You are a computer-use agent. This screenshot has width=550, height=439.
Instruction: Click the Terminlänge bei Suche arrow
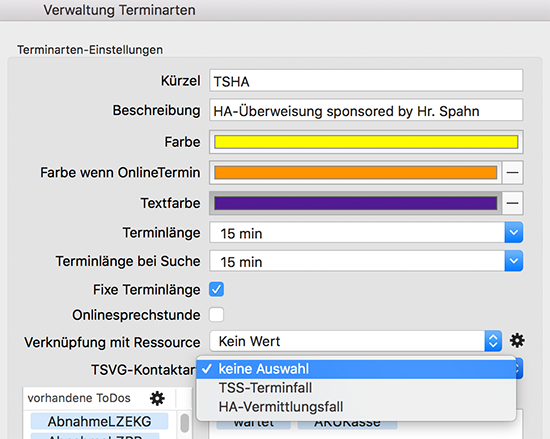point(514,261)
